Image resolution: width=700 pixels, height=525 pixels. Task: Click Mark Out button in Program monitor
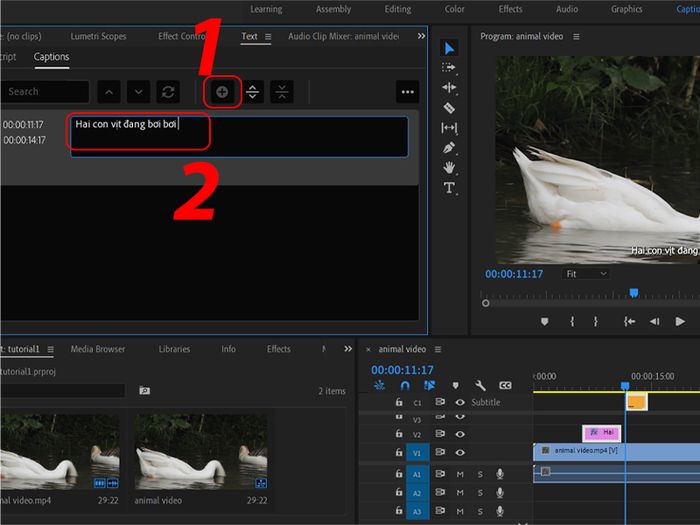tap(596, 321)
